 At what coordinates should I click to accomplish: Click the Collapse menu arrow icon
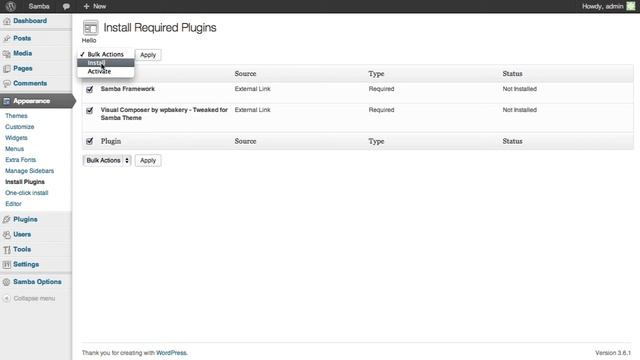[x=7, y=298]
